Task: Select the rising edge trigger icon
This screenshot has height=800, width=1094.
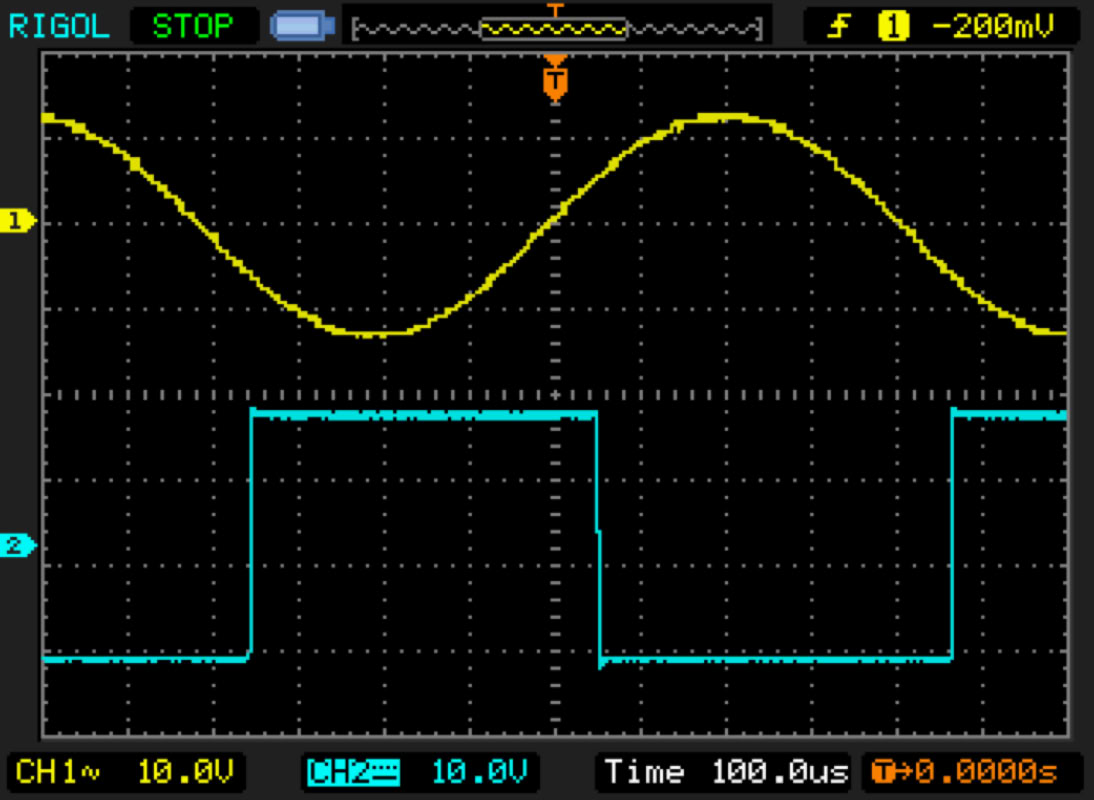Action: coord(842,26)
